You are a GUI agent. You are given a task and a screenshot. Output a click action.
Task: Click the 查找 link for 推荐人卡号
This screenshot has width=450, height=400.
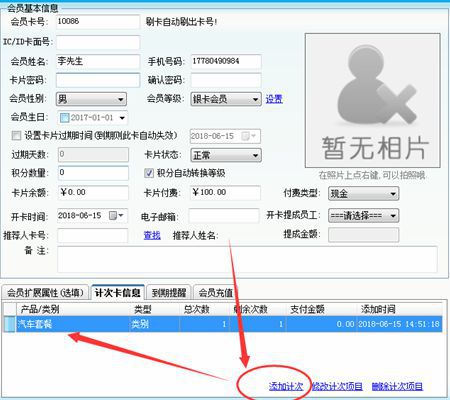tap(152, 235)
